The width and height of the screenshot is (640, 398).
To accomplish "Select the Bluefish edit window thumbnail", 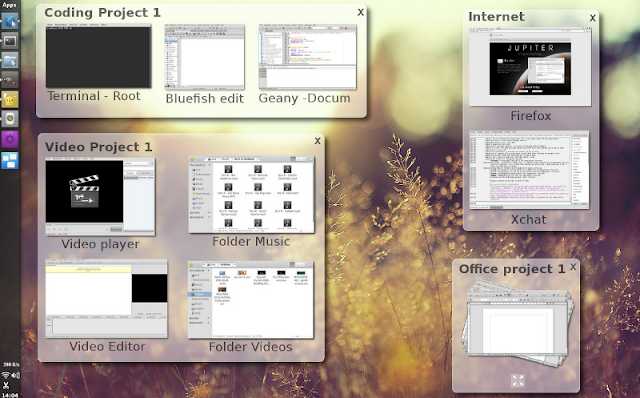I will click(x=204, y=57).
